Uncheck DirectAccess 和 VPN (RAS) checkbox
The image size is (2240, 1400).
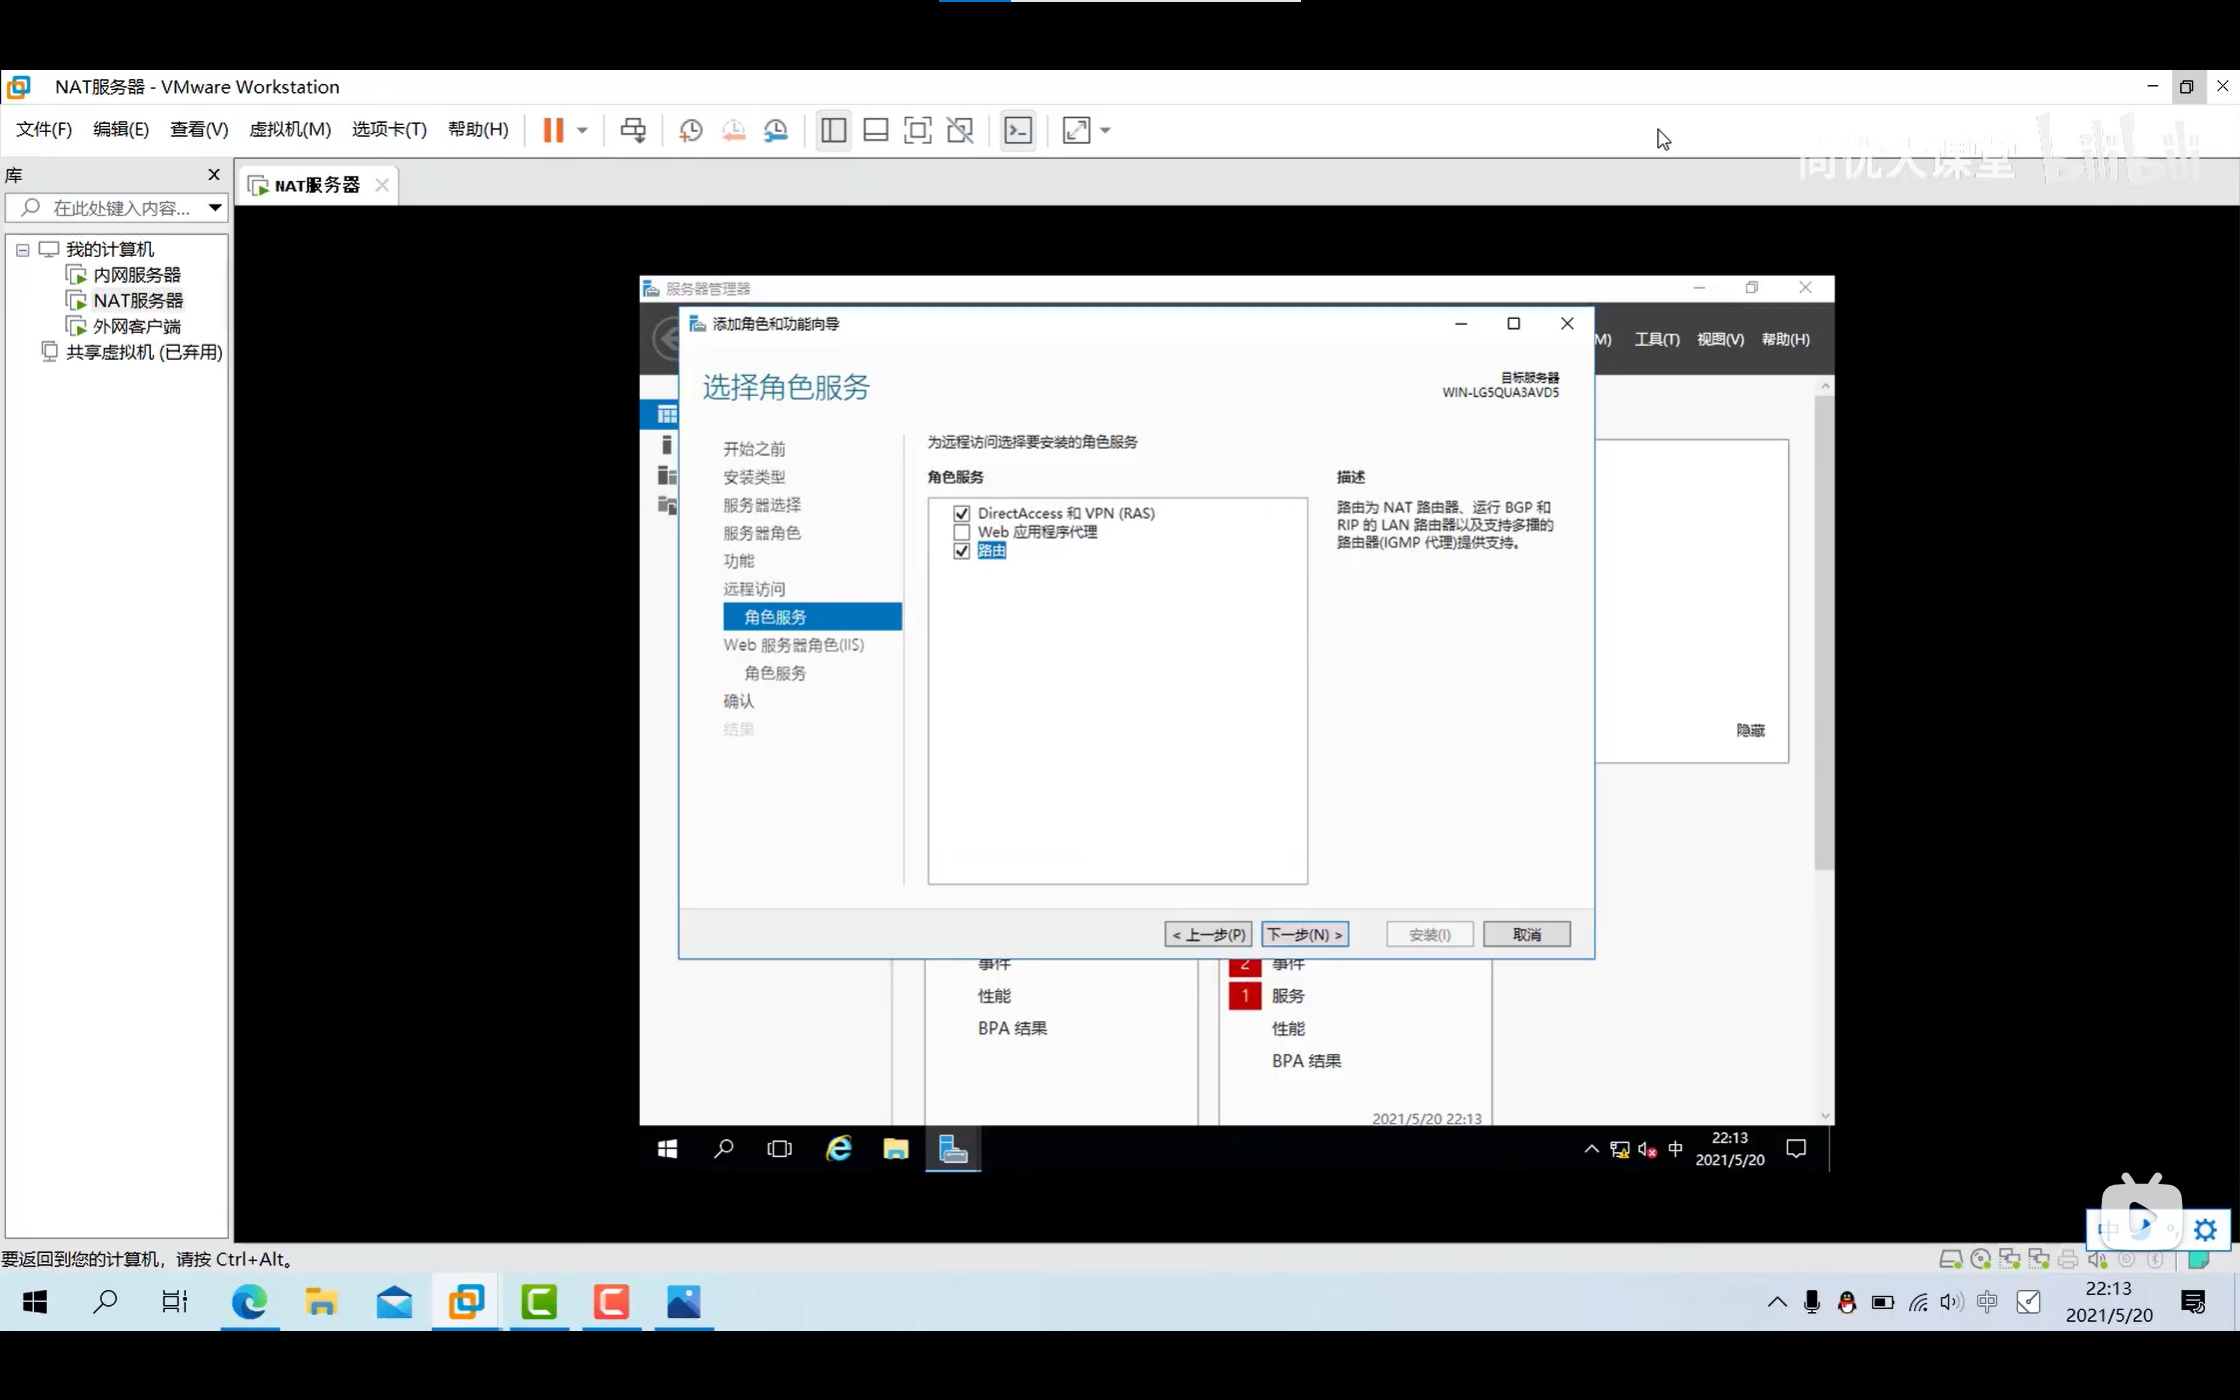[962, 513]
